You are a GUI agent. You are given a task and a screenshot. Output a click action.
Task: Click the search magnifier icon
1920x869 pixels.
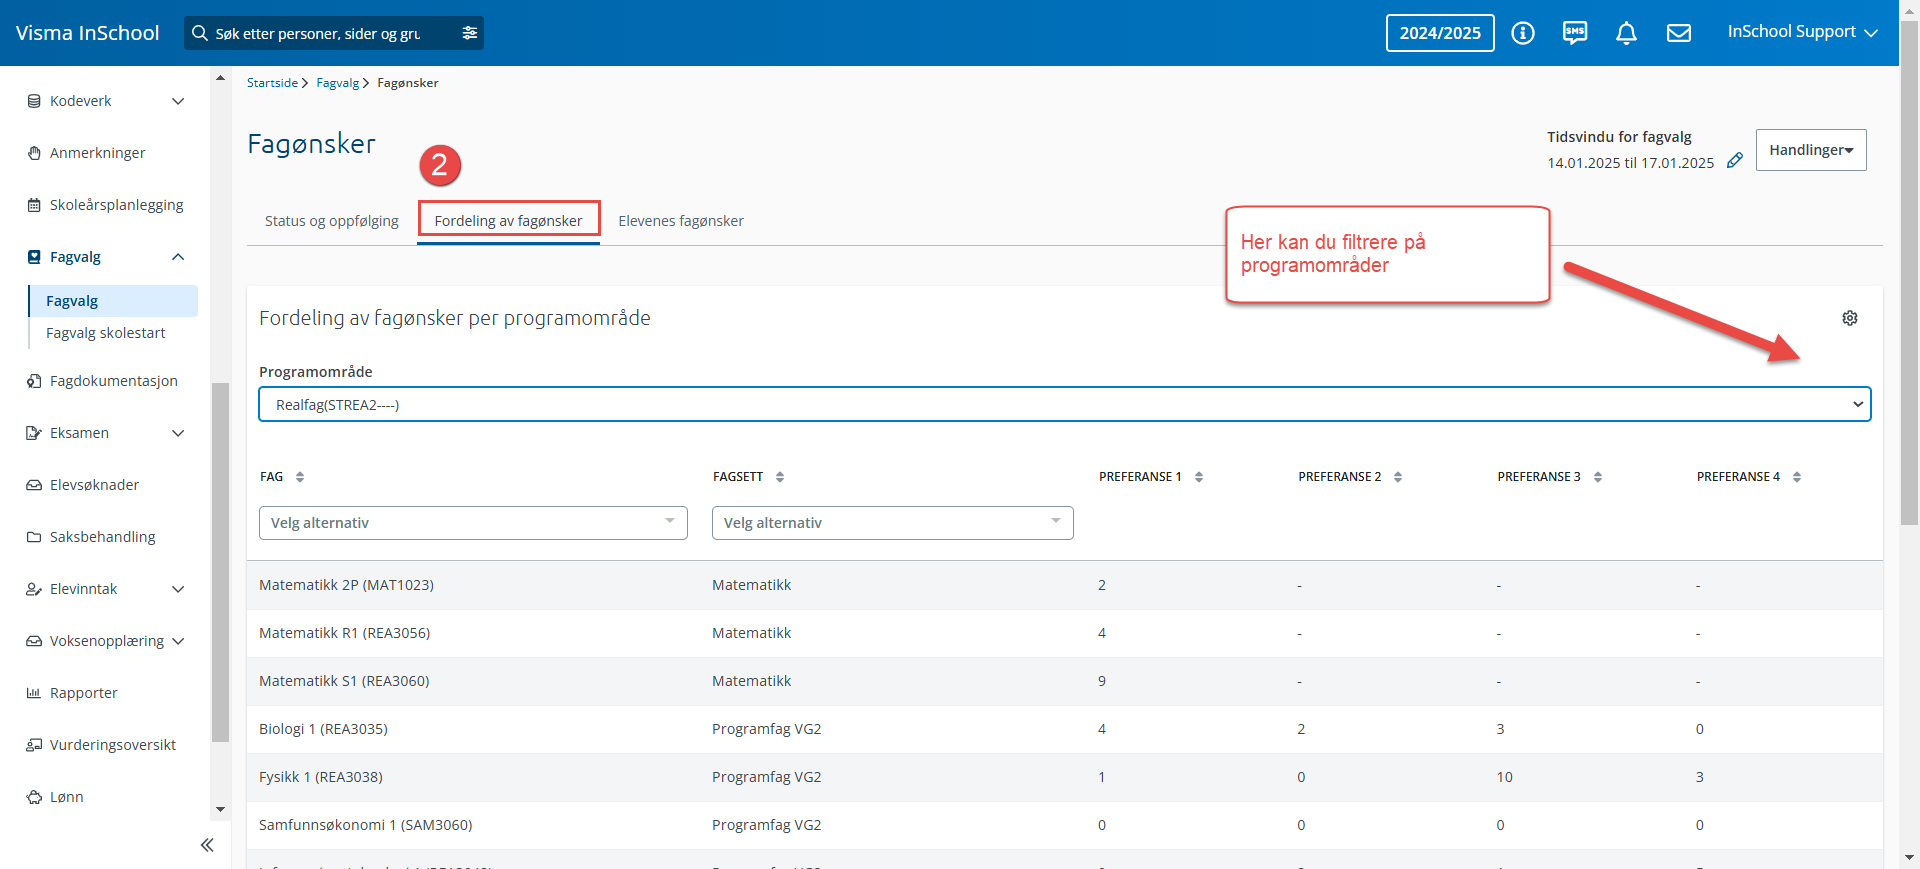click(200, 33)
